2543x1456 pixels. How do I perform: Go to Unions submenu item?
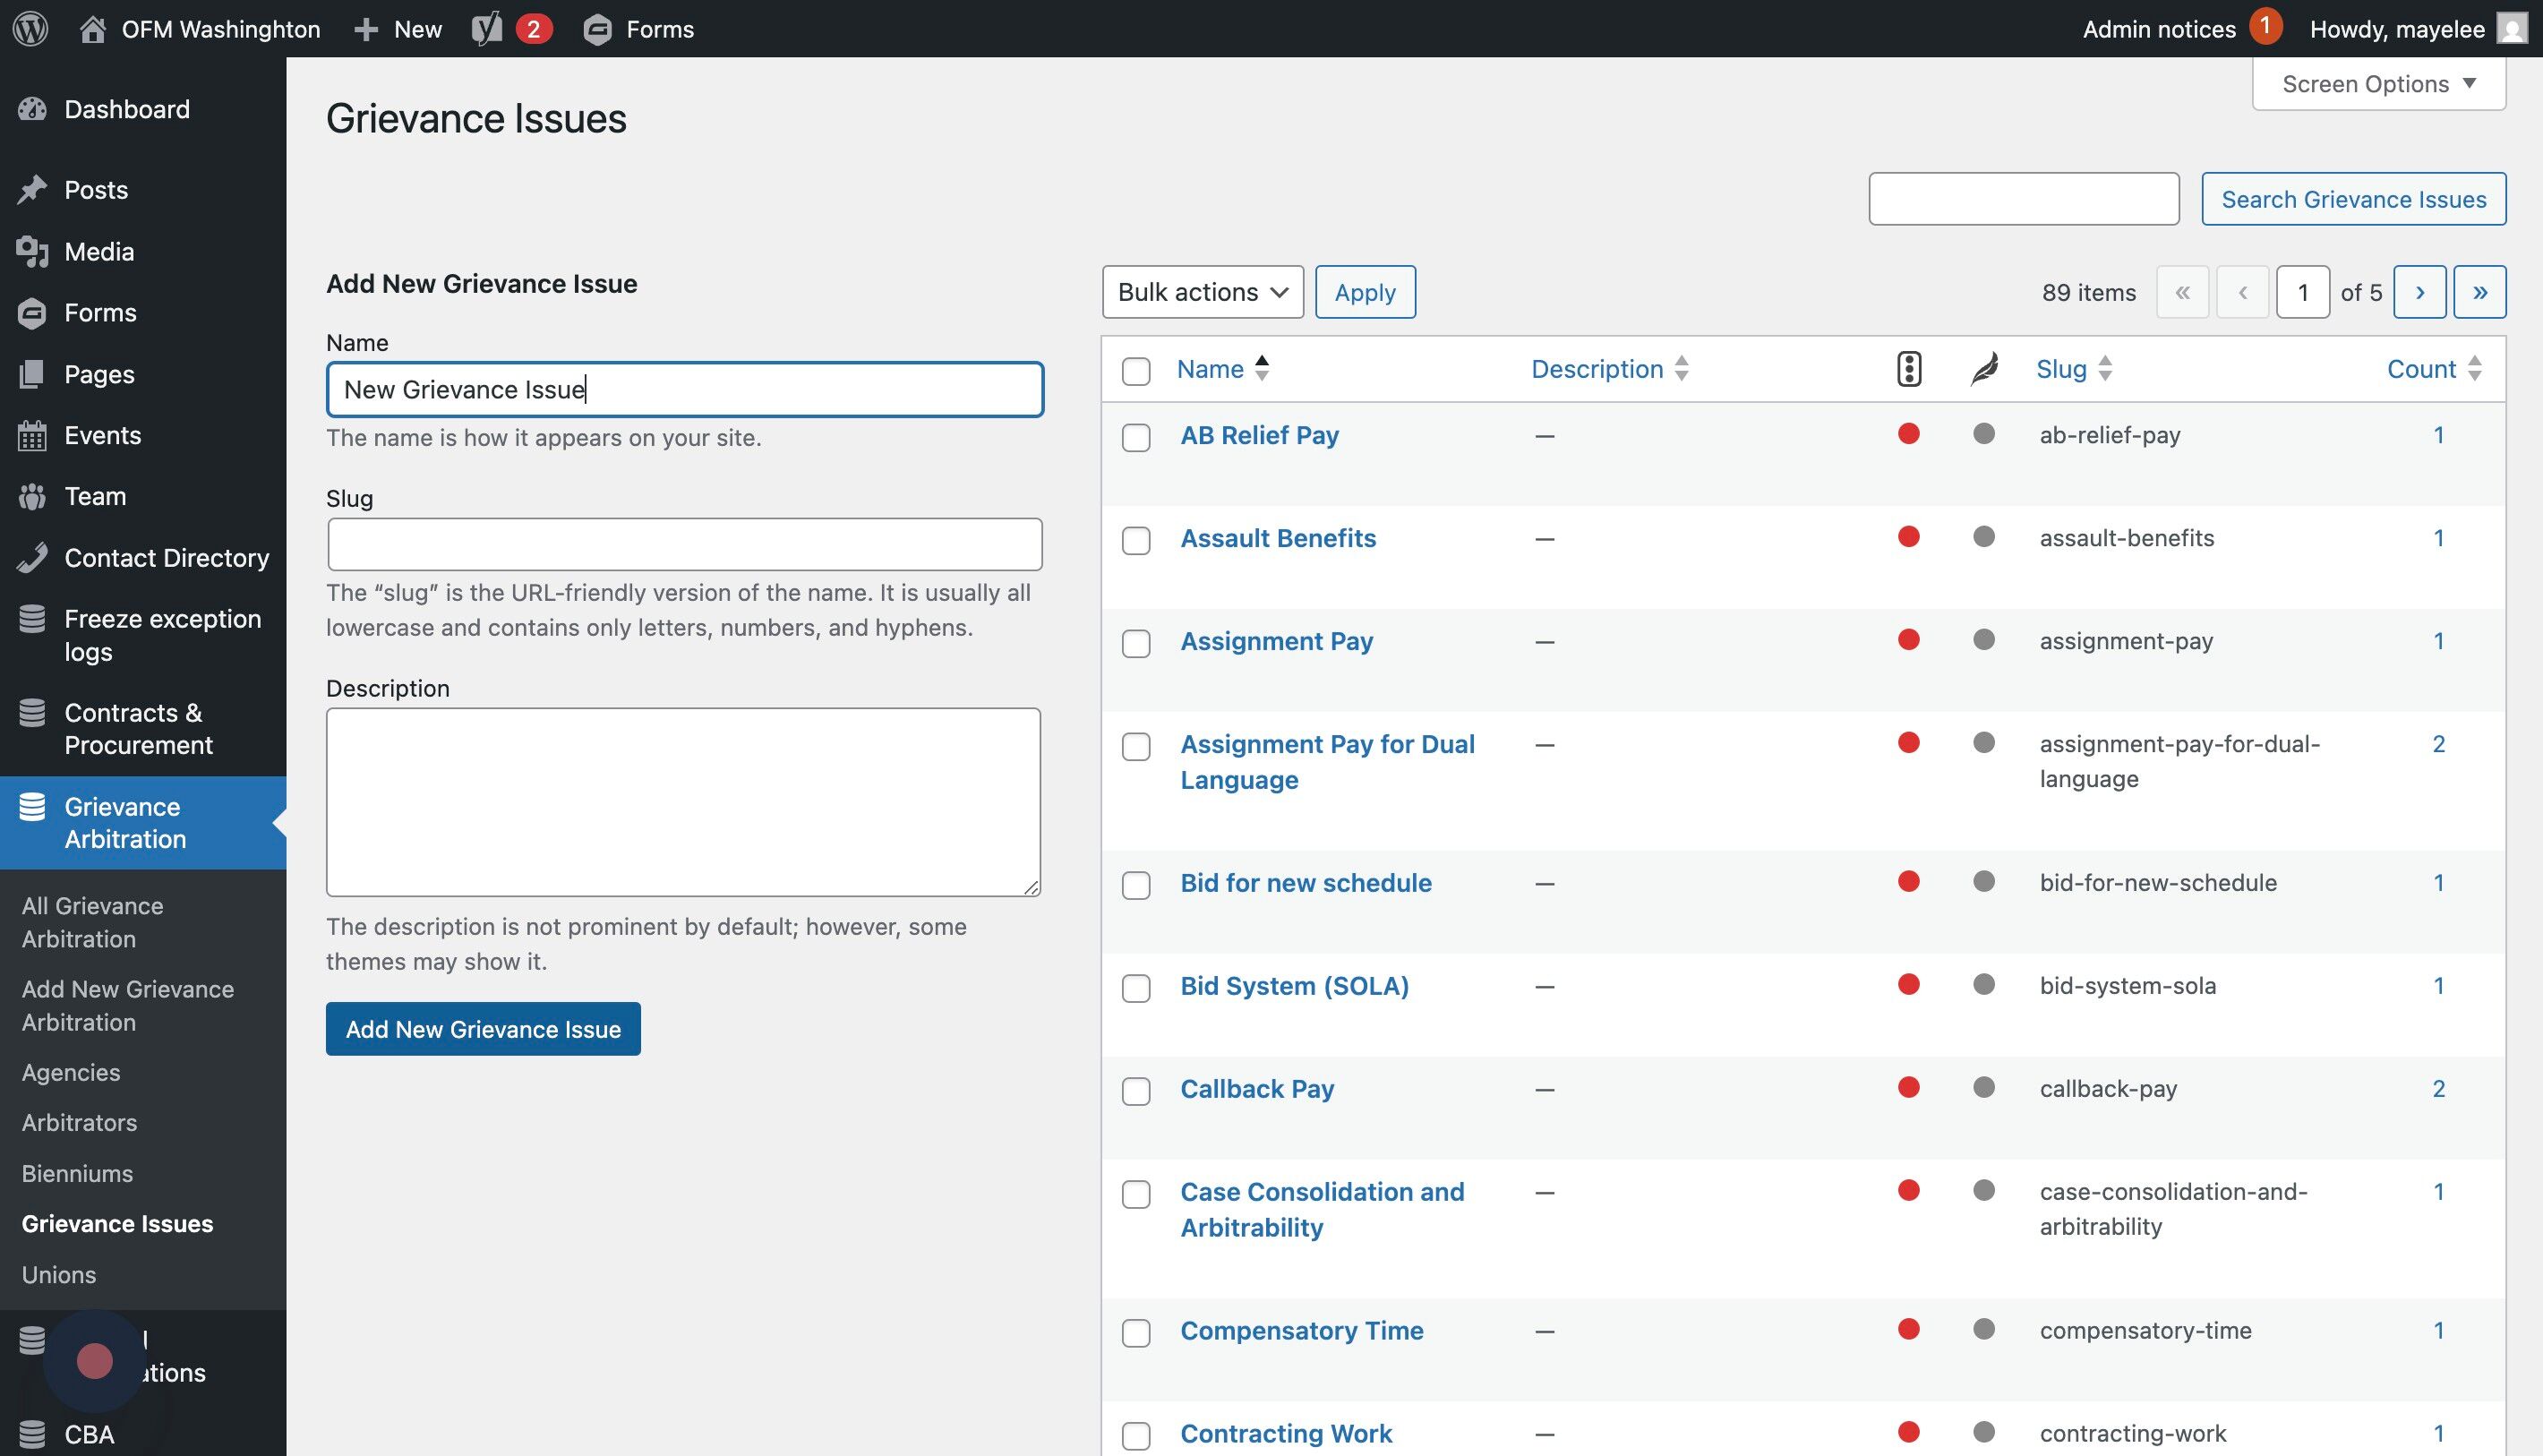coord(59,1275)
